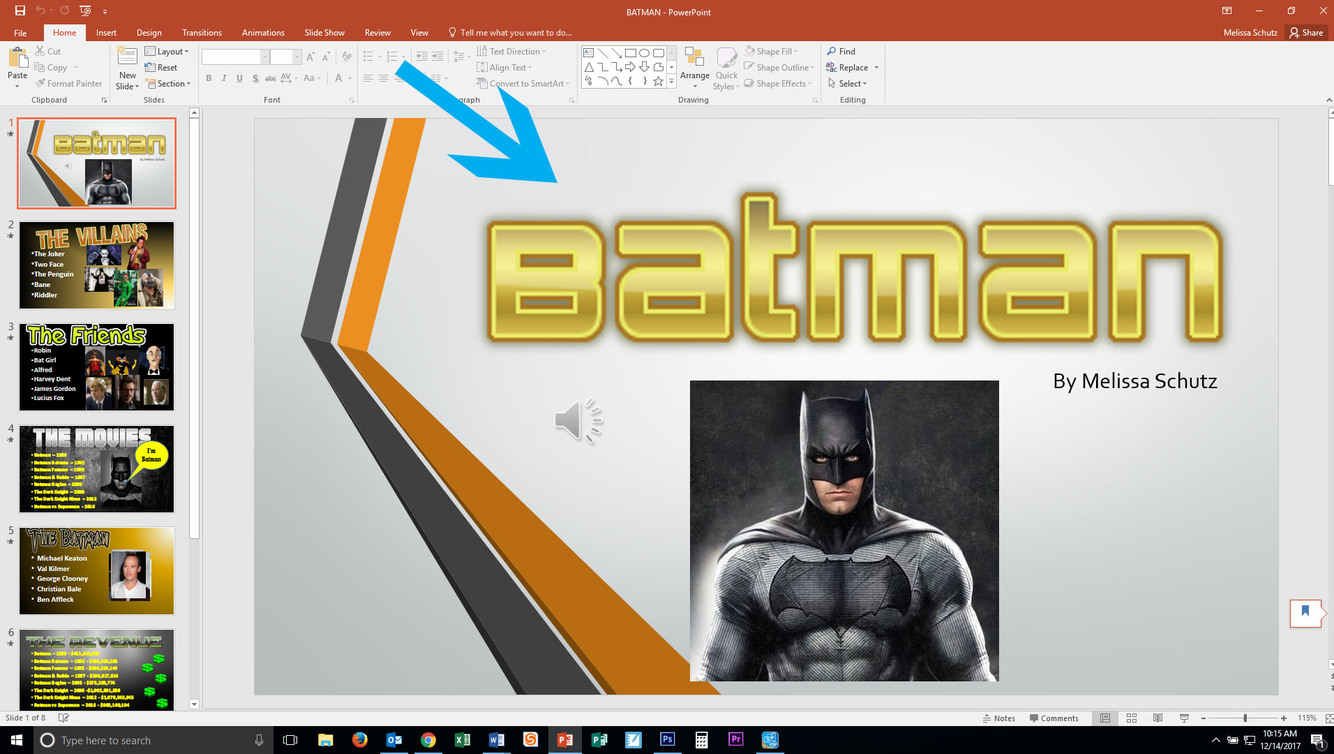Click the zoom in plus icon

(1284, 718)
